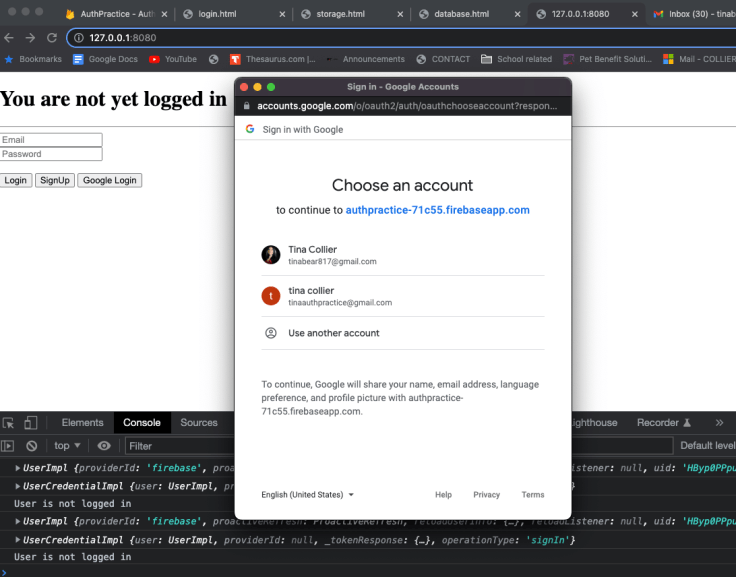Click Google logo in sign-in header
Image resolution: width=736 pixels, height=577 pixels.
pos(250,129)
